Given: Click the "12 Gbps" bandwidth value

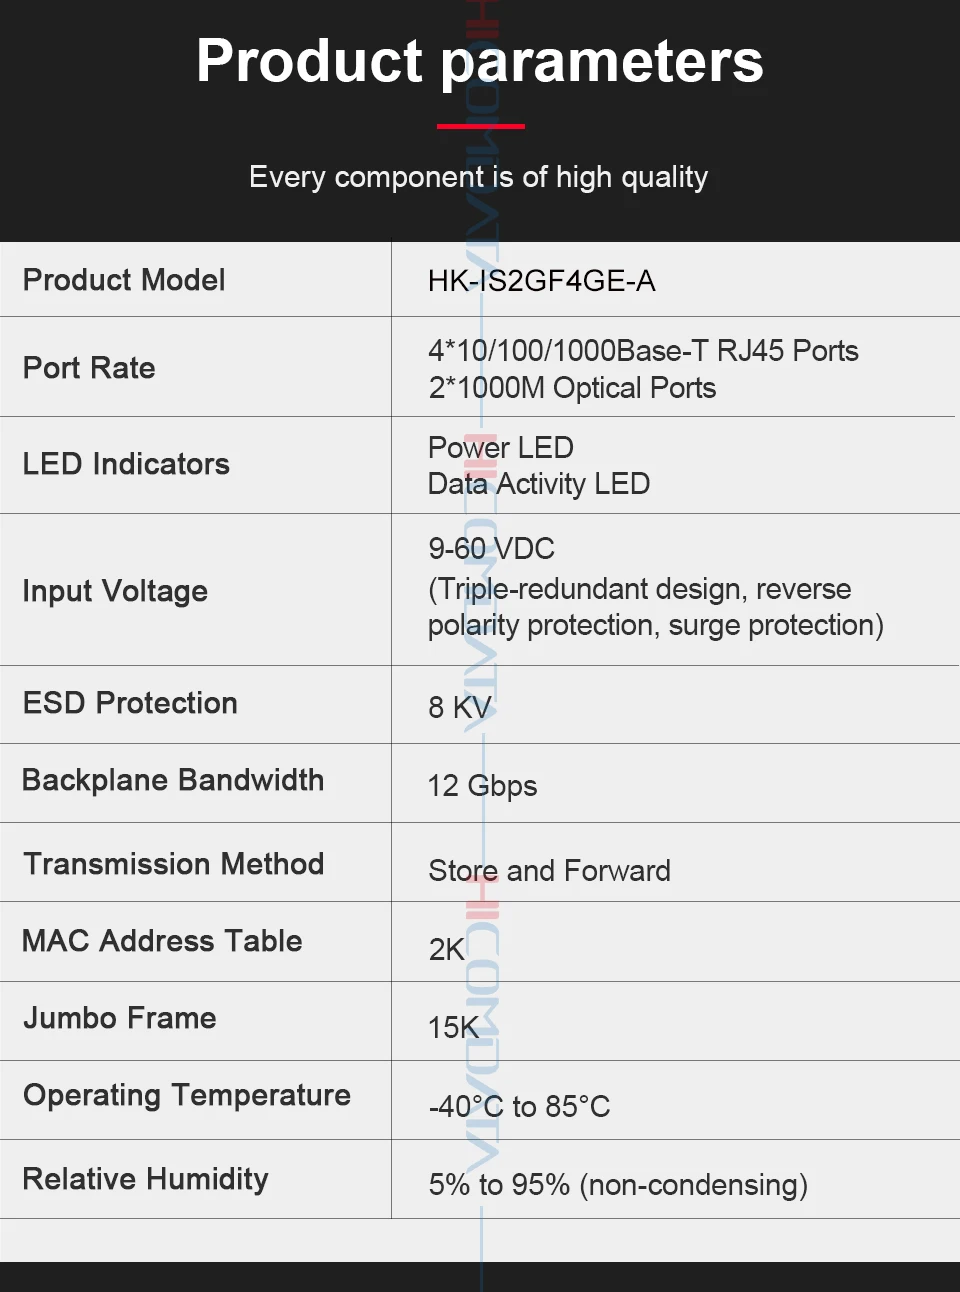Looking at the screenshot, I should (482, 786).
